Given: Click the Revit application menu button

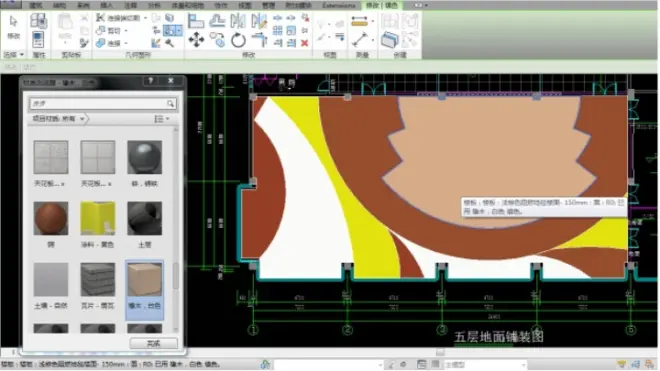Looking at the screenshot, I should pos(11,4).
